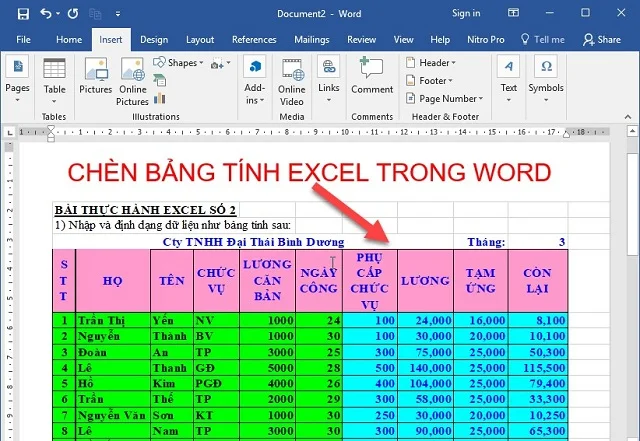Go to the Layout tab
The height and width of the screenshot is (441, 640).
point(200,40)
